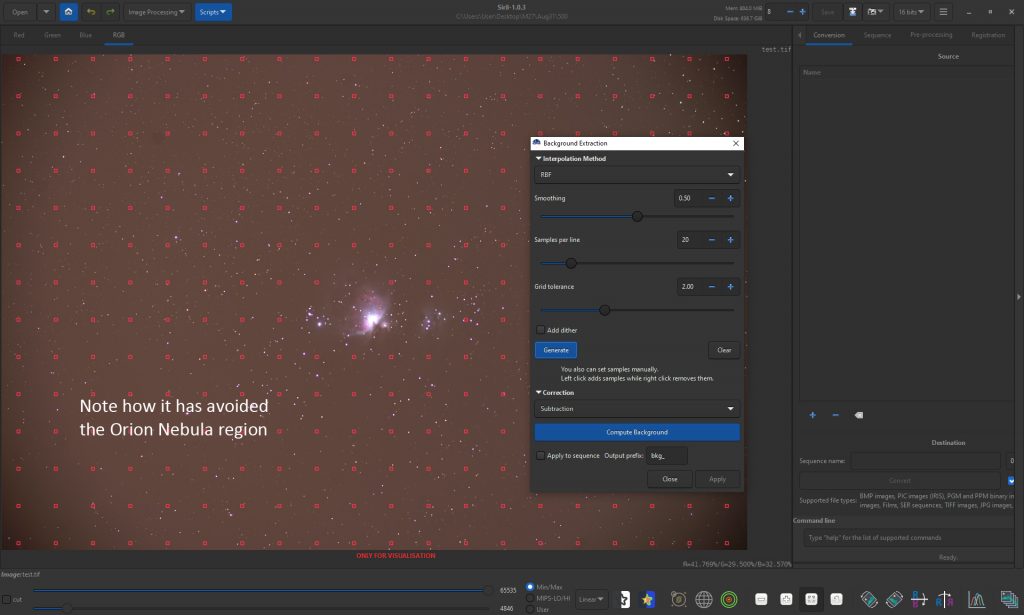Click the negative view icon
The image size is (1024, 615).
624,599
